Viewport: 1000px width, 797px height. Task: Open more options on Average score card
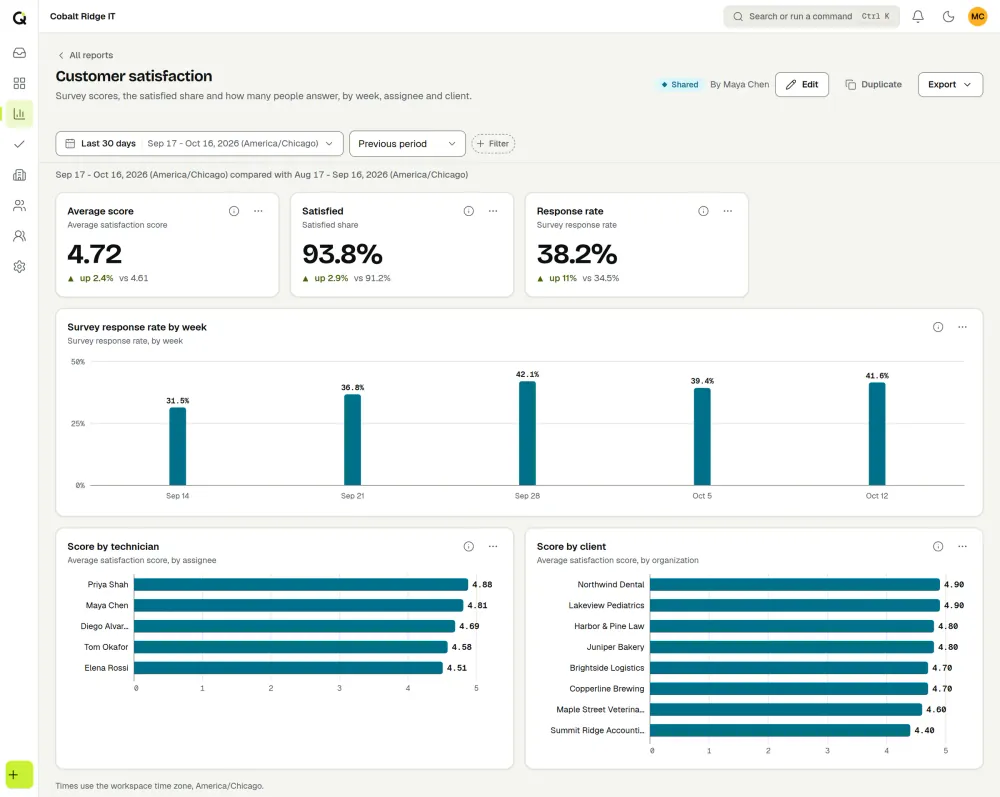(258, 211)
